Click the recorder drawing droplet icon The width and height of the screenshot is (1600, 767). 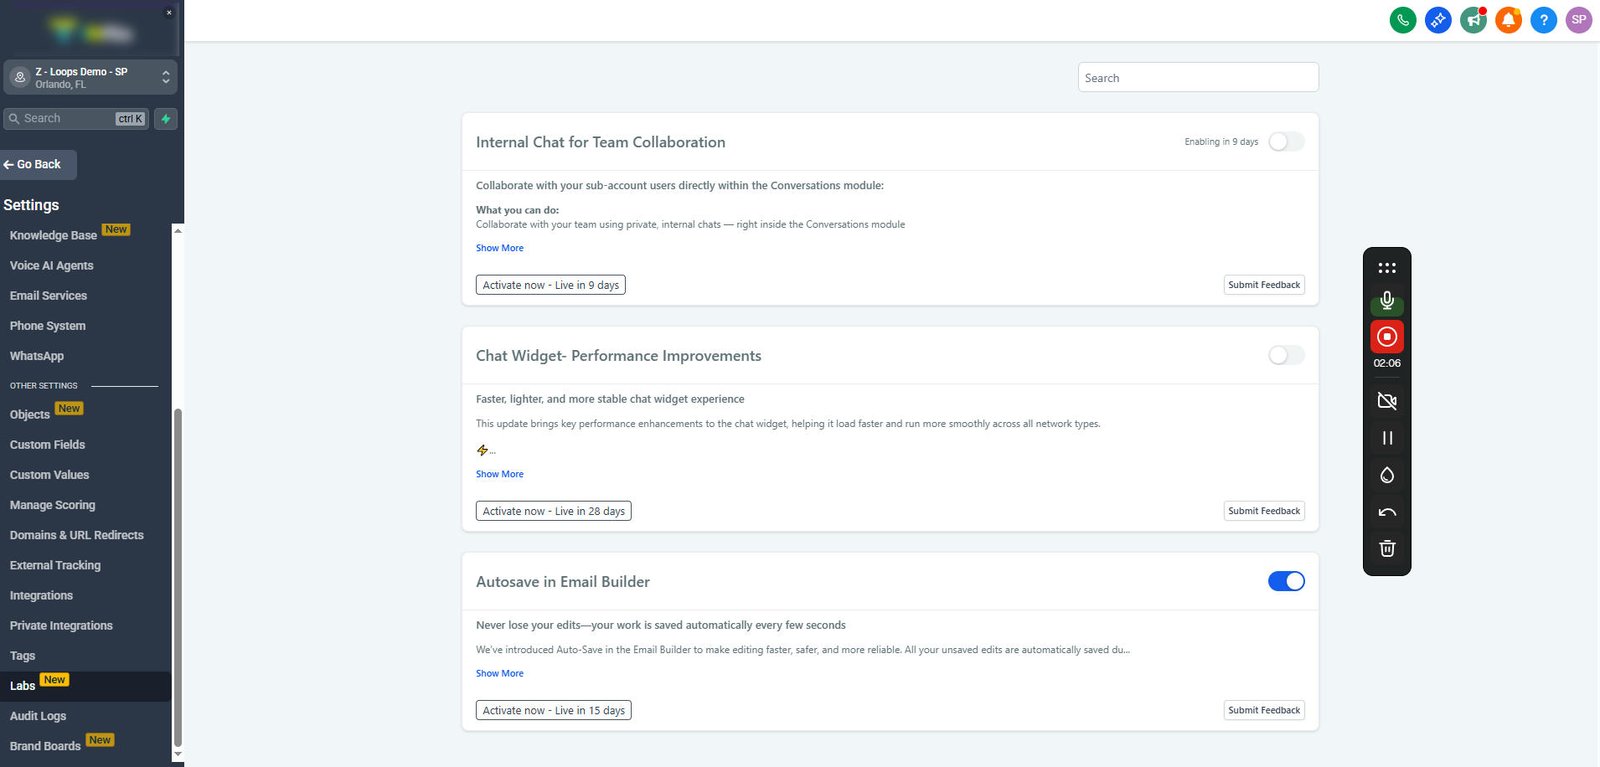(x=1387, y=475)
